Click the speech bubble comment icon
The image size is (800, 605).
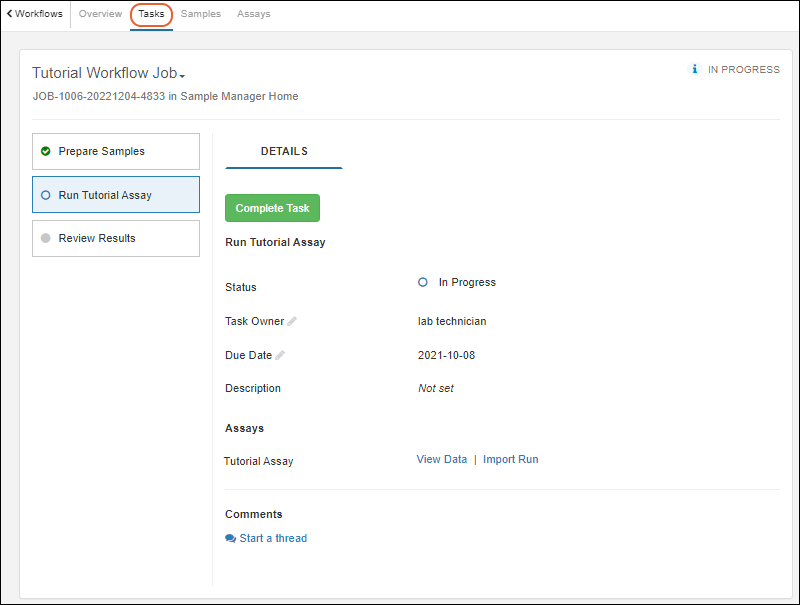(231, 538)
